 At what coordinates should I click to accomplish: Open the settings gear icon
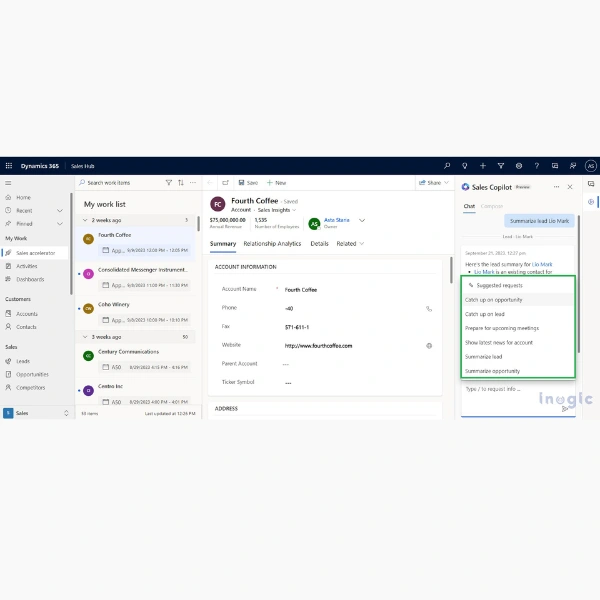click(x=518, y=166)
